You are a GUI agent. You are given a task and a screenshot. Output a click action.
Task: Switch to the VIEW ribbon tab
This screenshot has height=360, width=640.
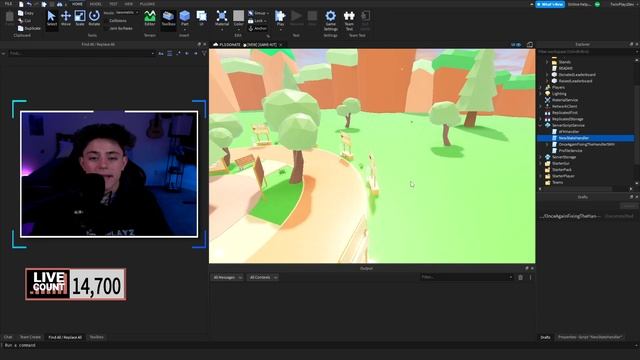(x=129, y=4)
